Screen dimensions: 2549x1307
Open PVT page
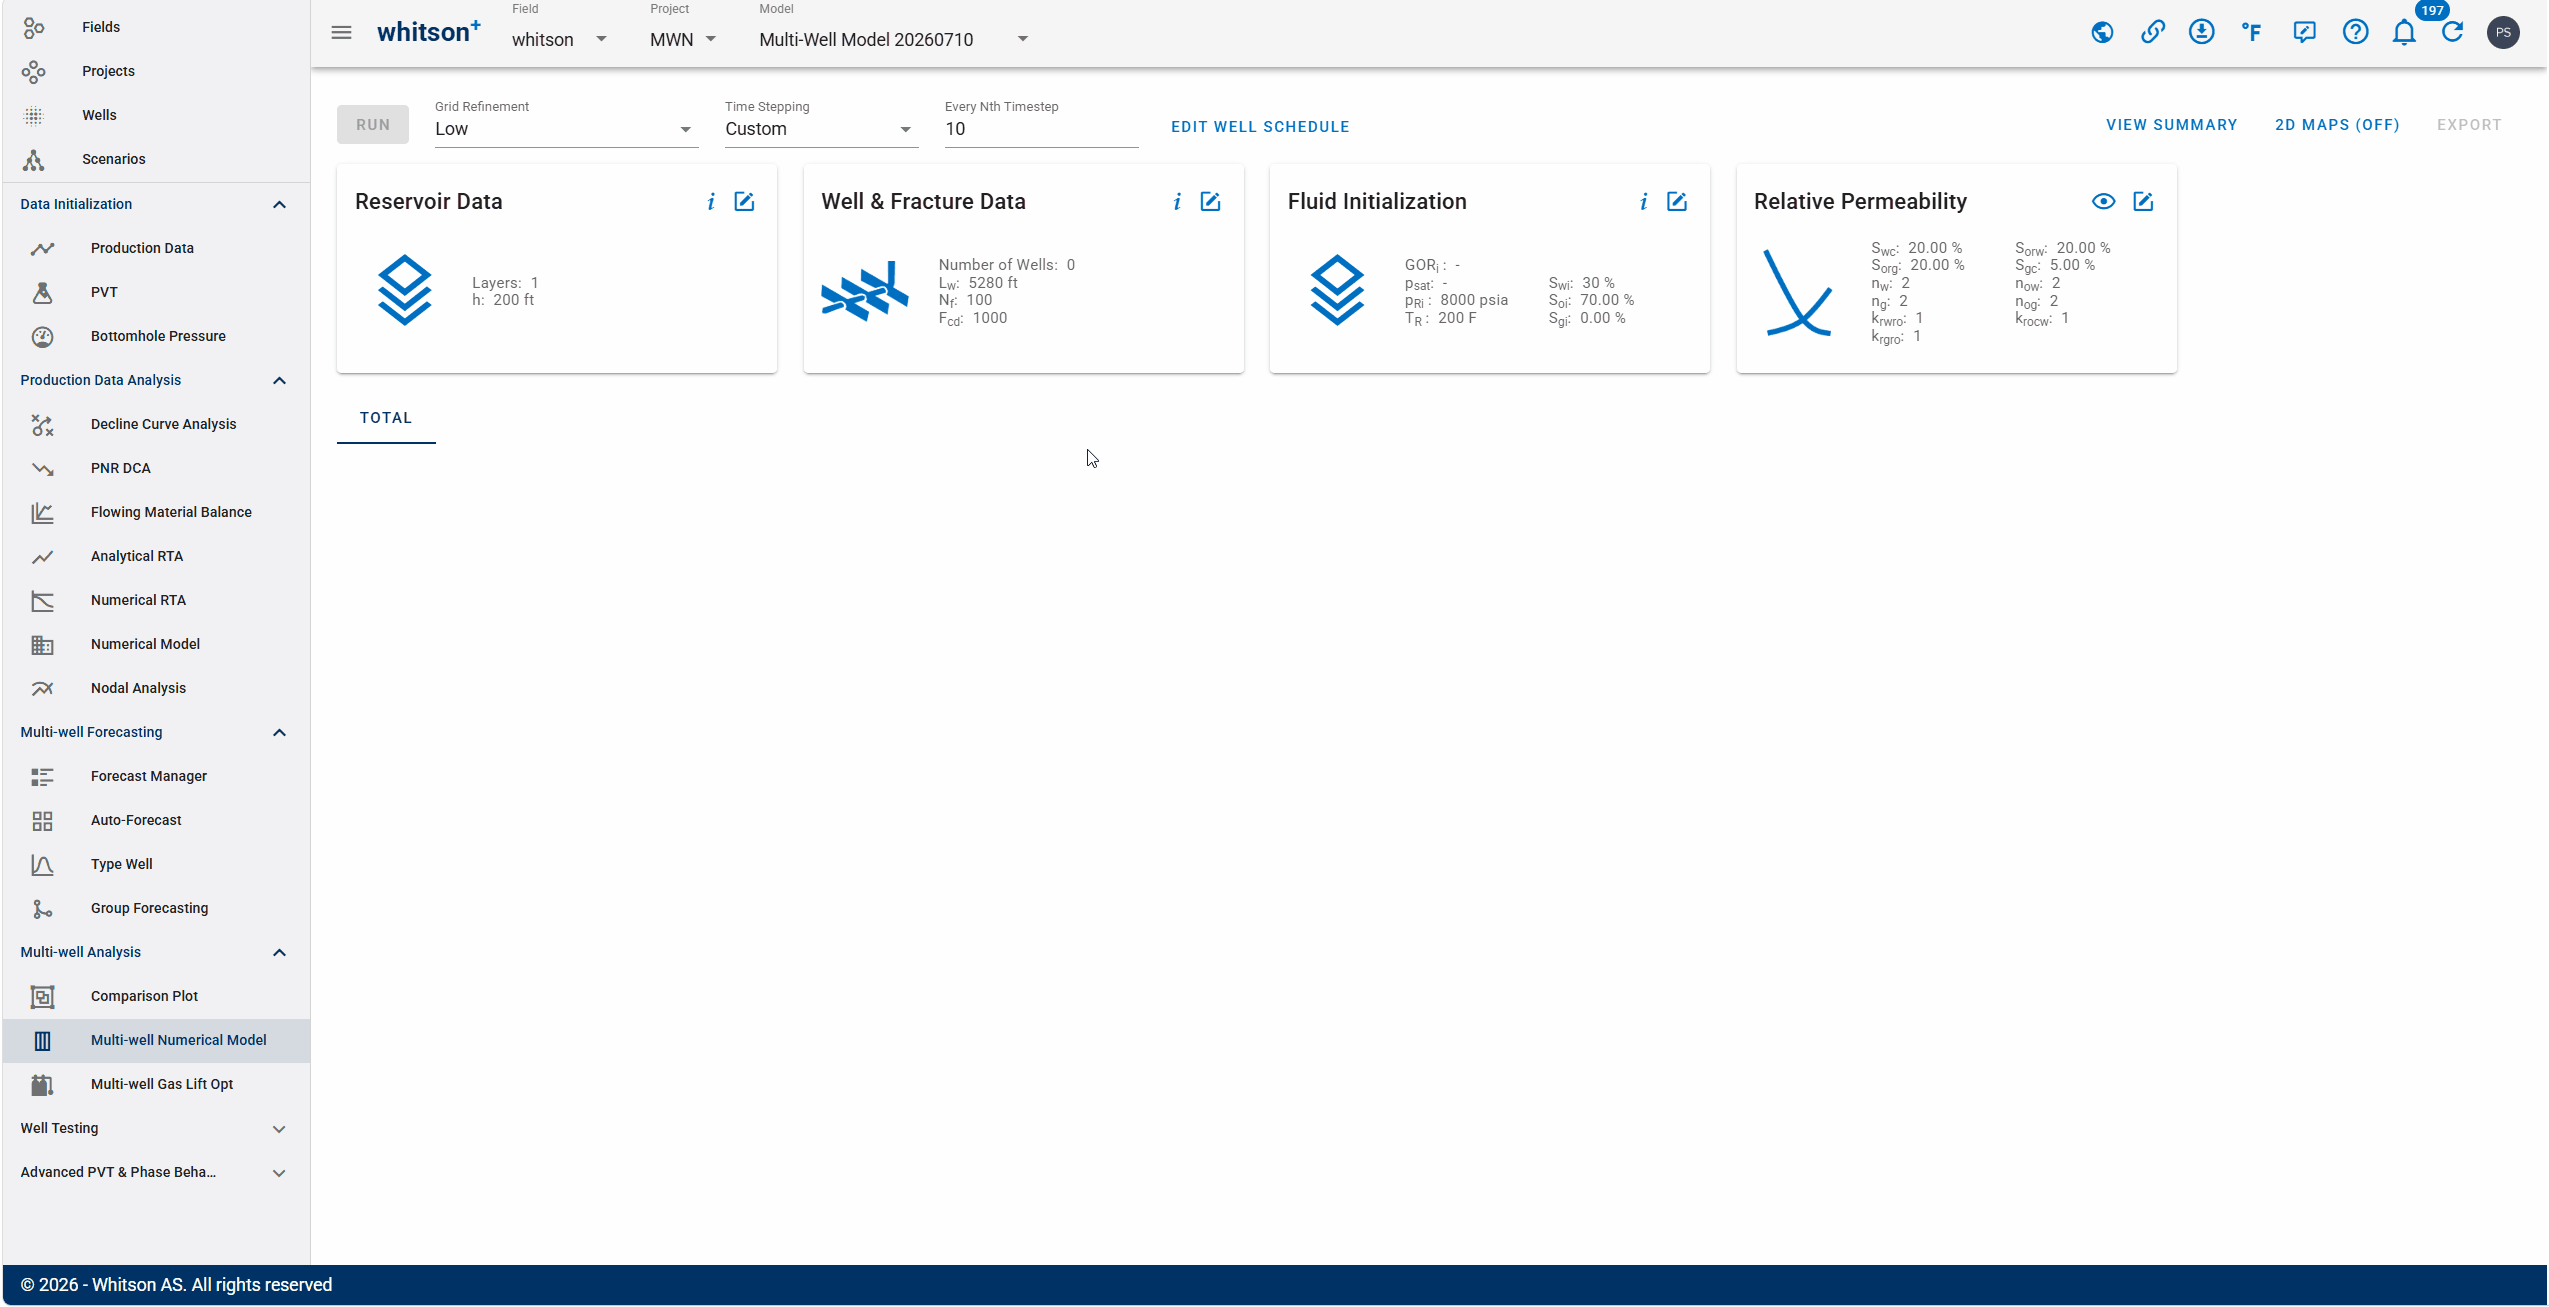point(155,292)
